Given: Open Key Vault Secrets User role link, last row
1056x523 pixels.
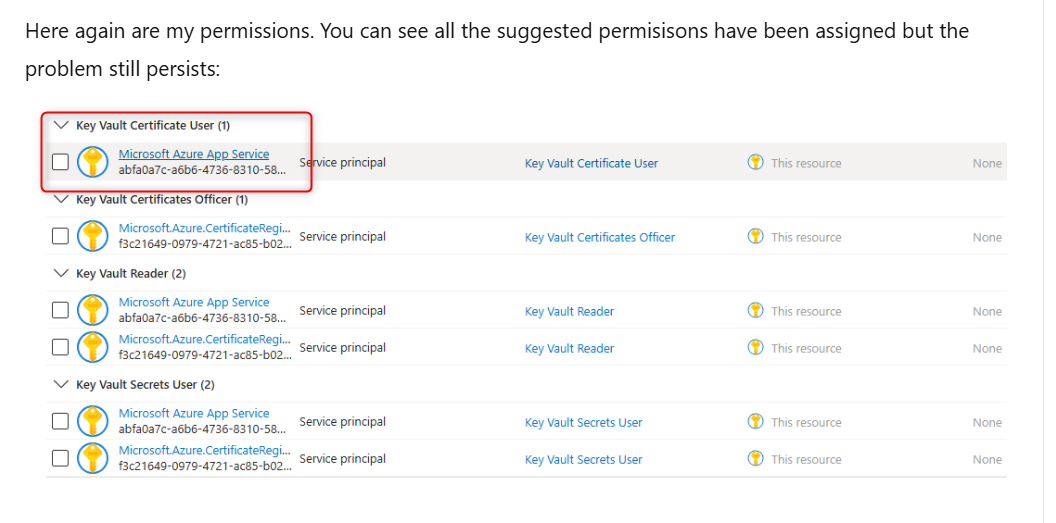Looking at the screenshot, I should pyautogui.click(x=583, y=459).
